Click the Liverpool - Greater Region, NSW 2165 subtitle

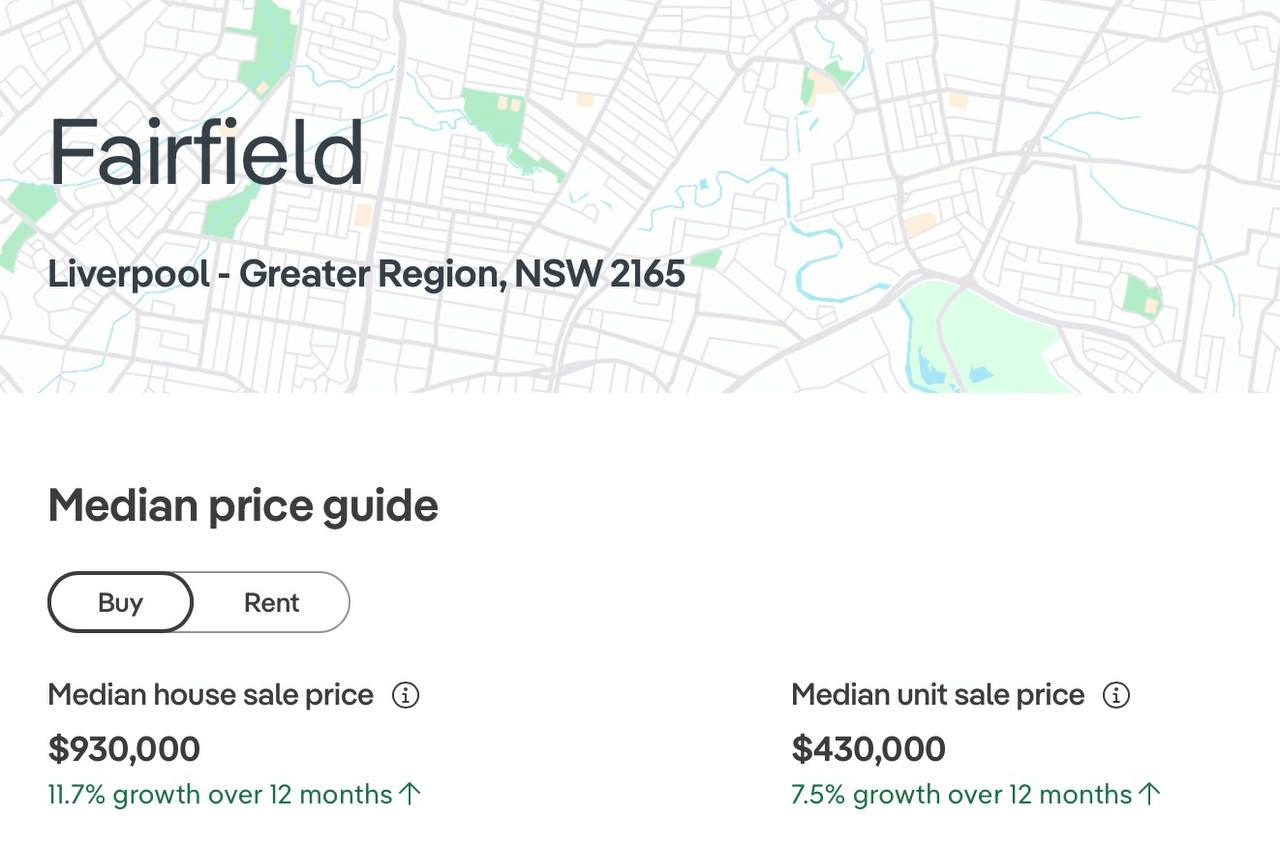[x=367, y=273]
